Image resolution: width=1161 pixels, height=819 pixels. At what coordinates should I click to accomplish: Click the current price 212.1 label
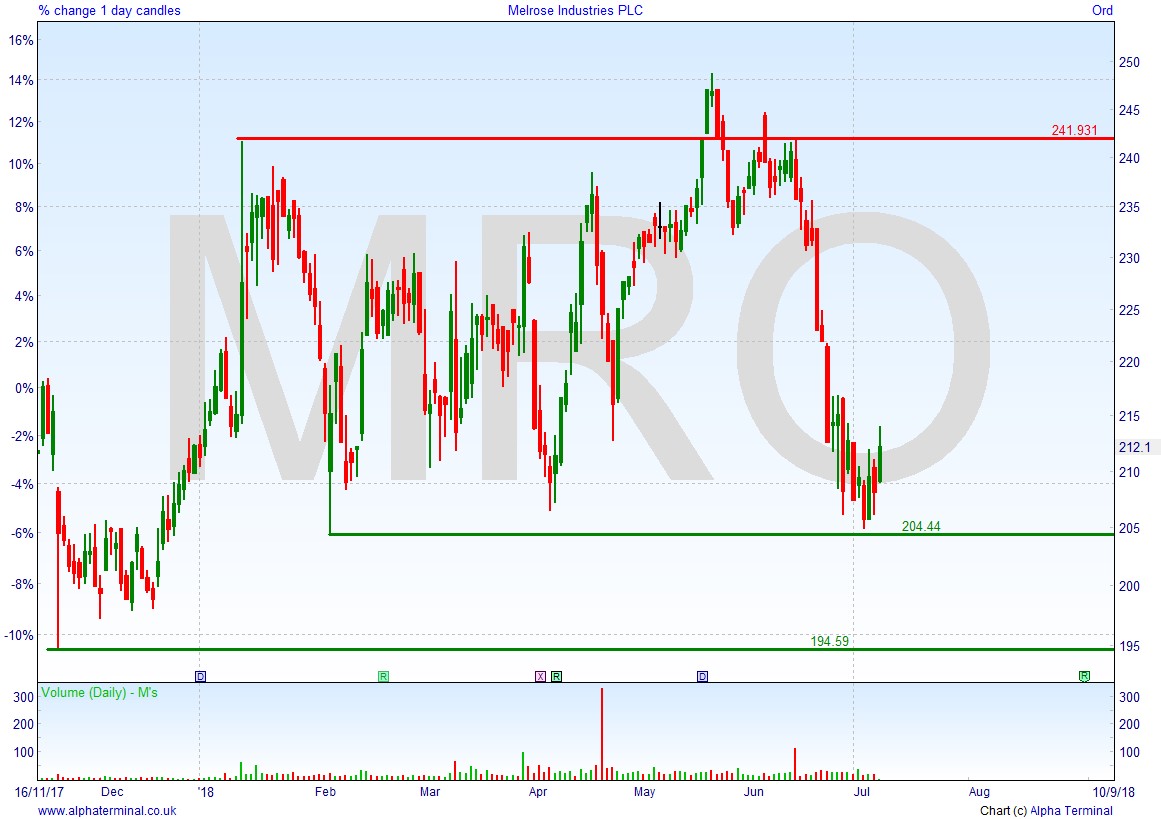tap(1134, 447)
